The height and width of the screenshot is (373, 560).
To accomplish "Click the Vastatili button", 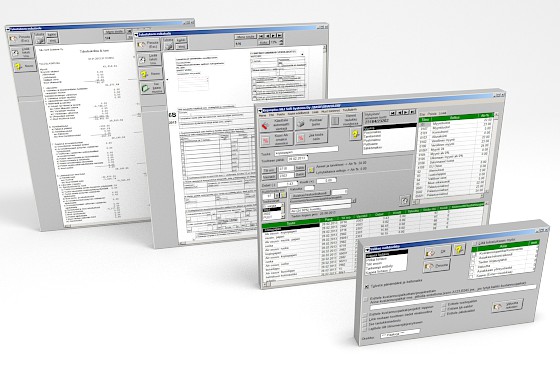I will 269,177.
